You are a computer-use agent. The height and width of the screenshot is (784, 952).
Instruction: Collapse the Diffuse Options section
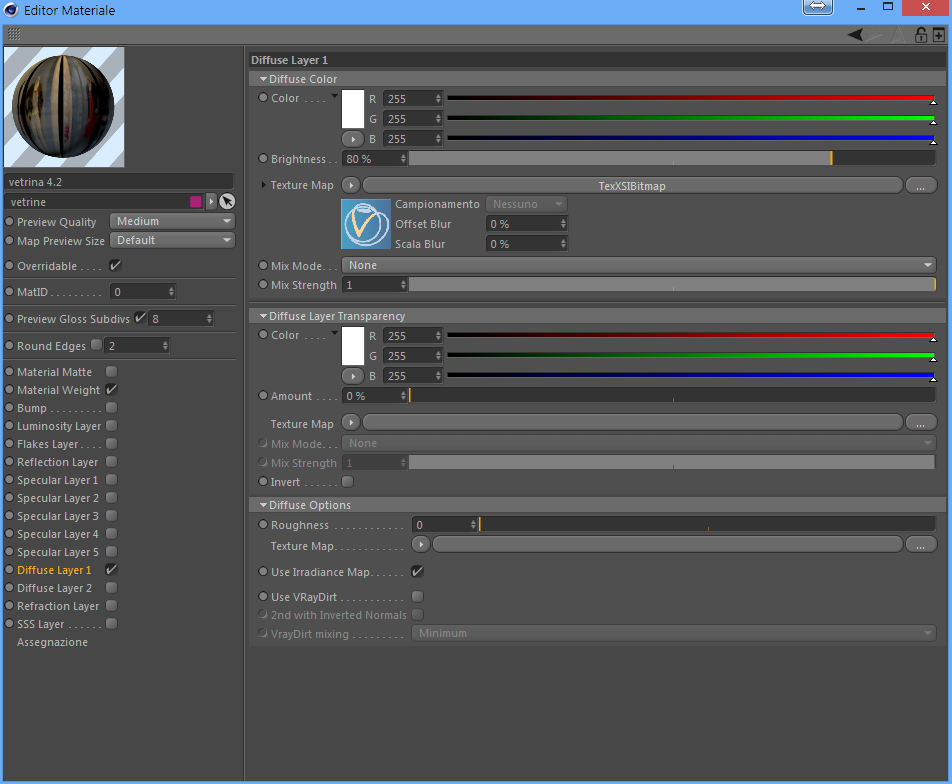[x=264, y=505]
